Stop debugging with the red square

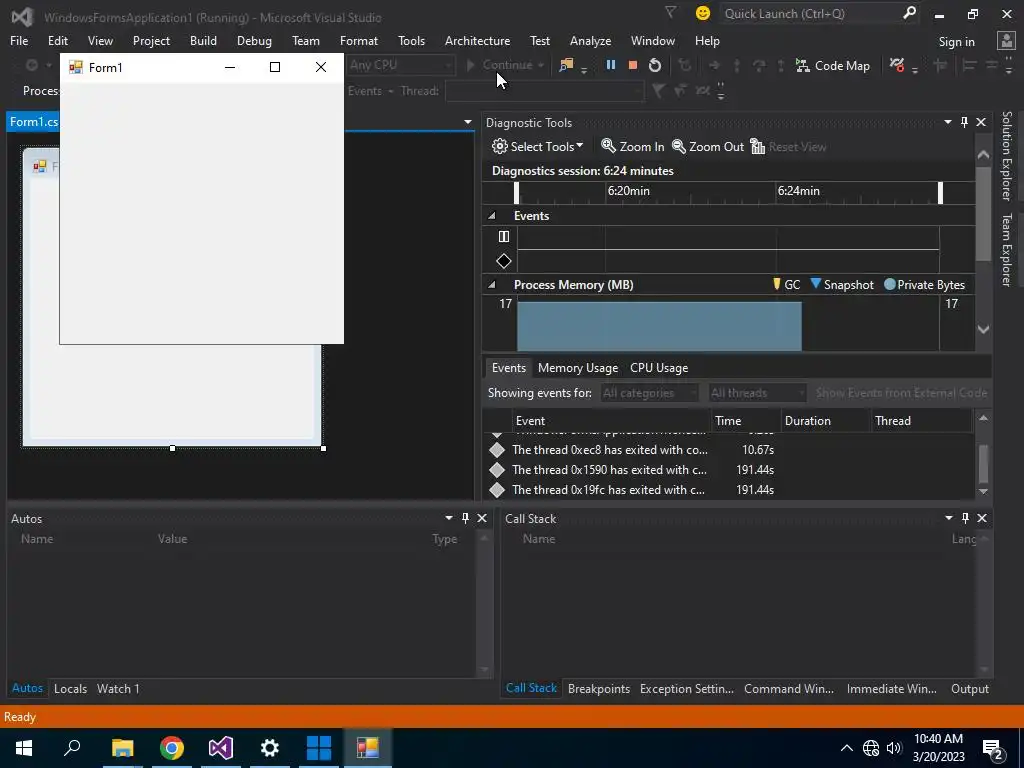(x=632, y=65)
